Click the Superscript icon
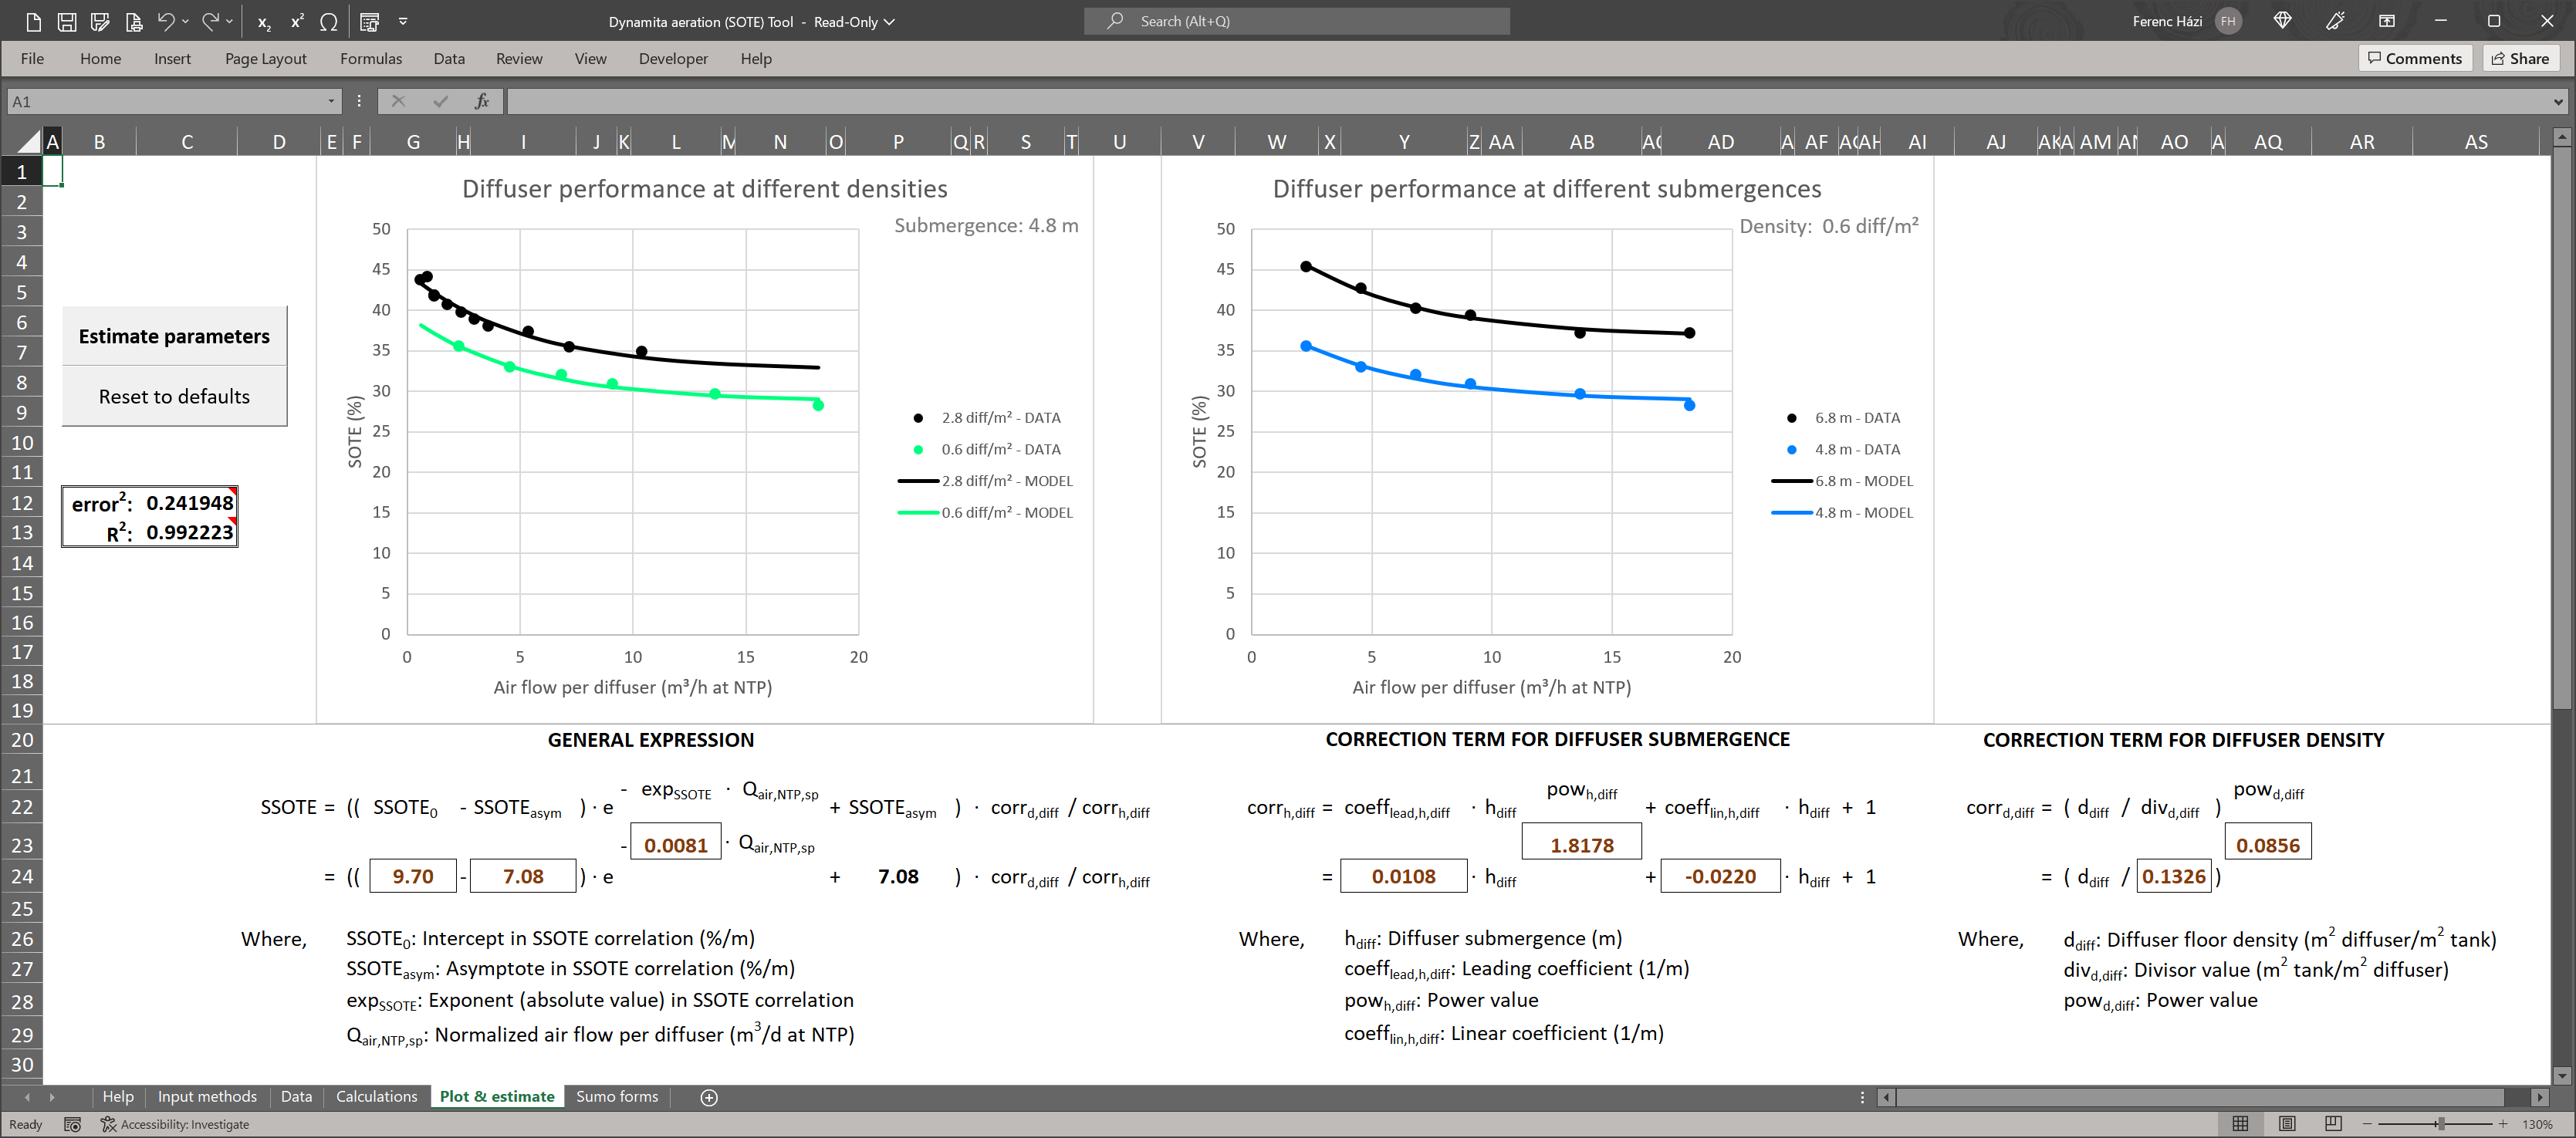This screenshot has width=2576, height=1138. [x=297, y=21]
